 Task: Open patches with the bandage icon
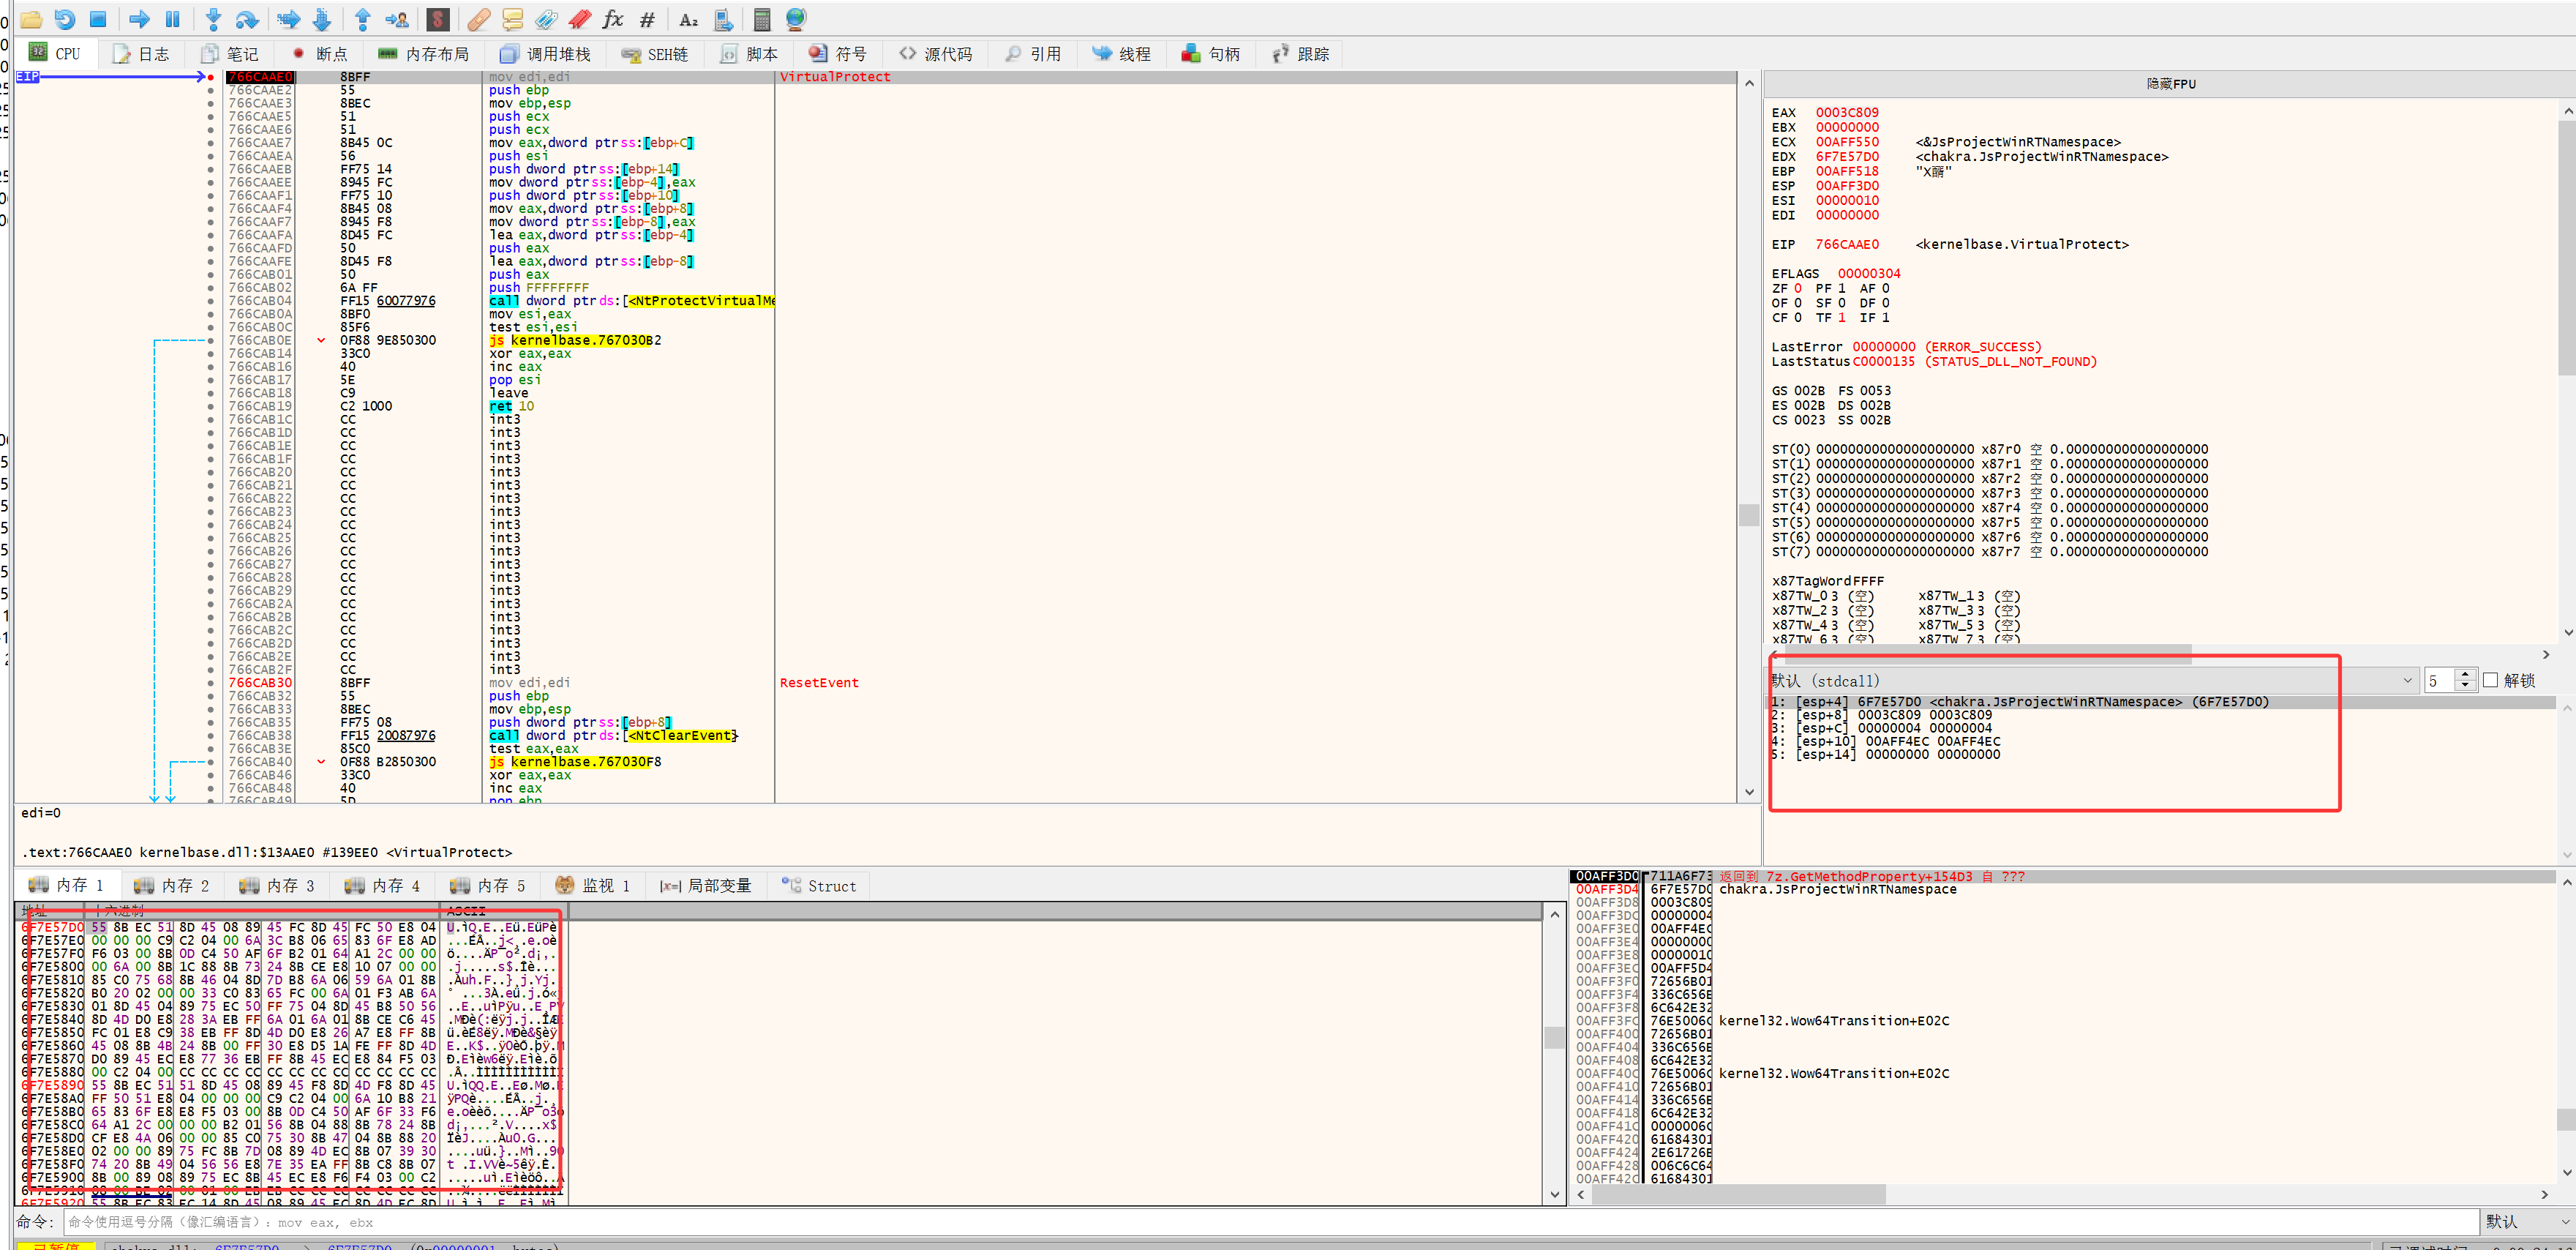click(x=479, y=19)
